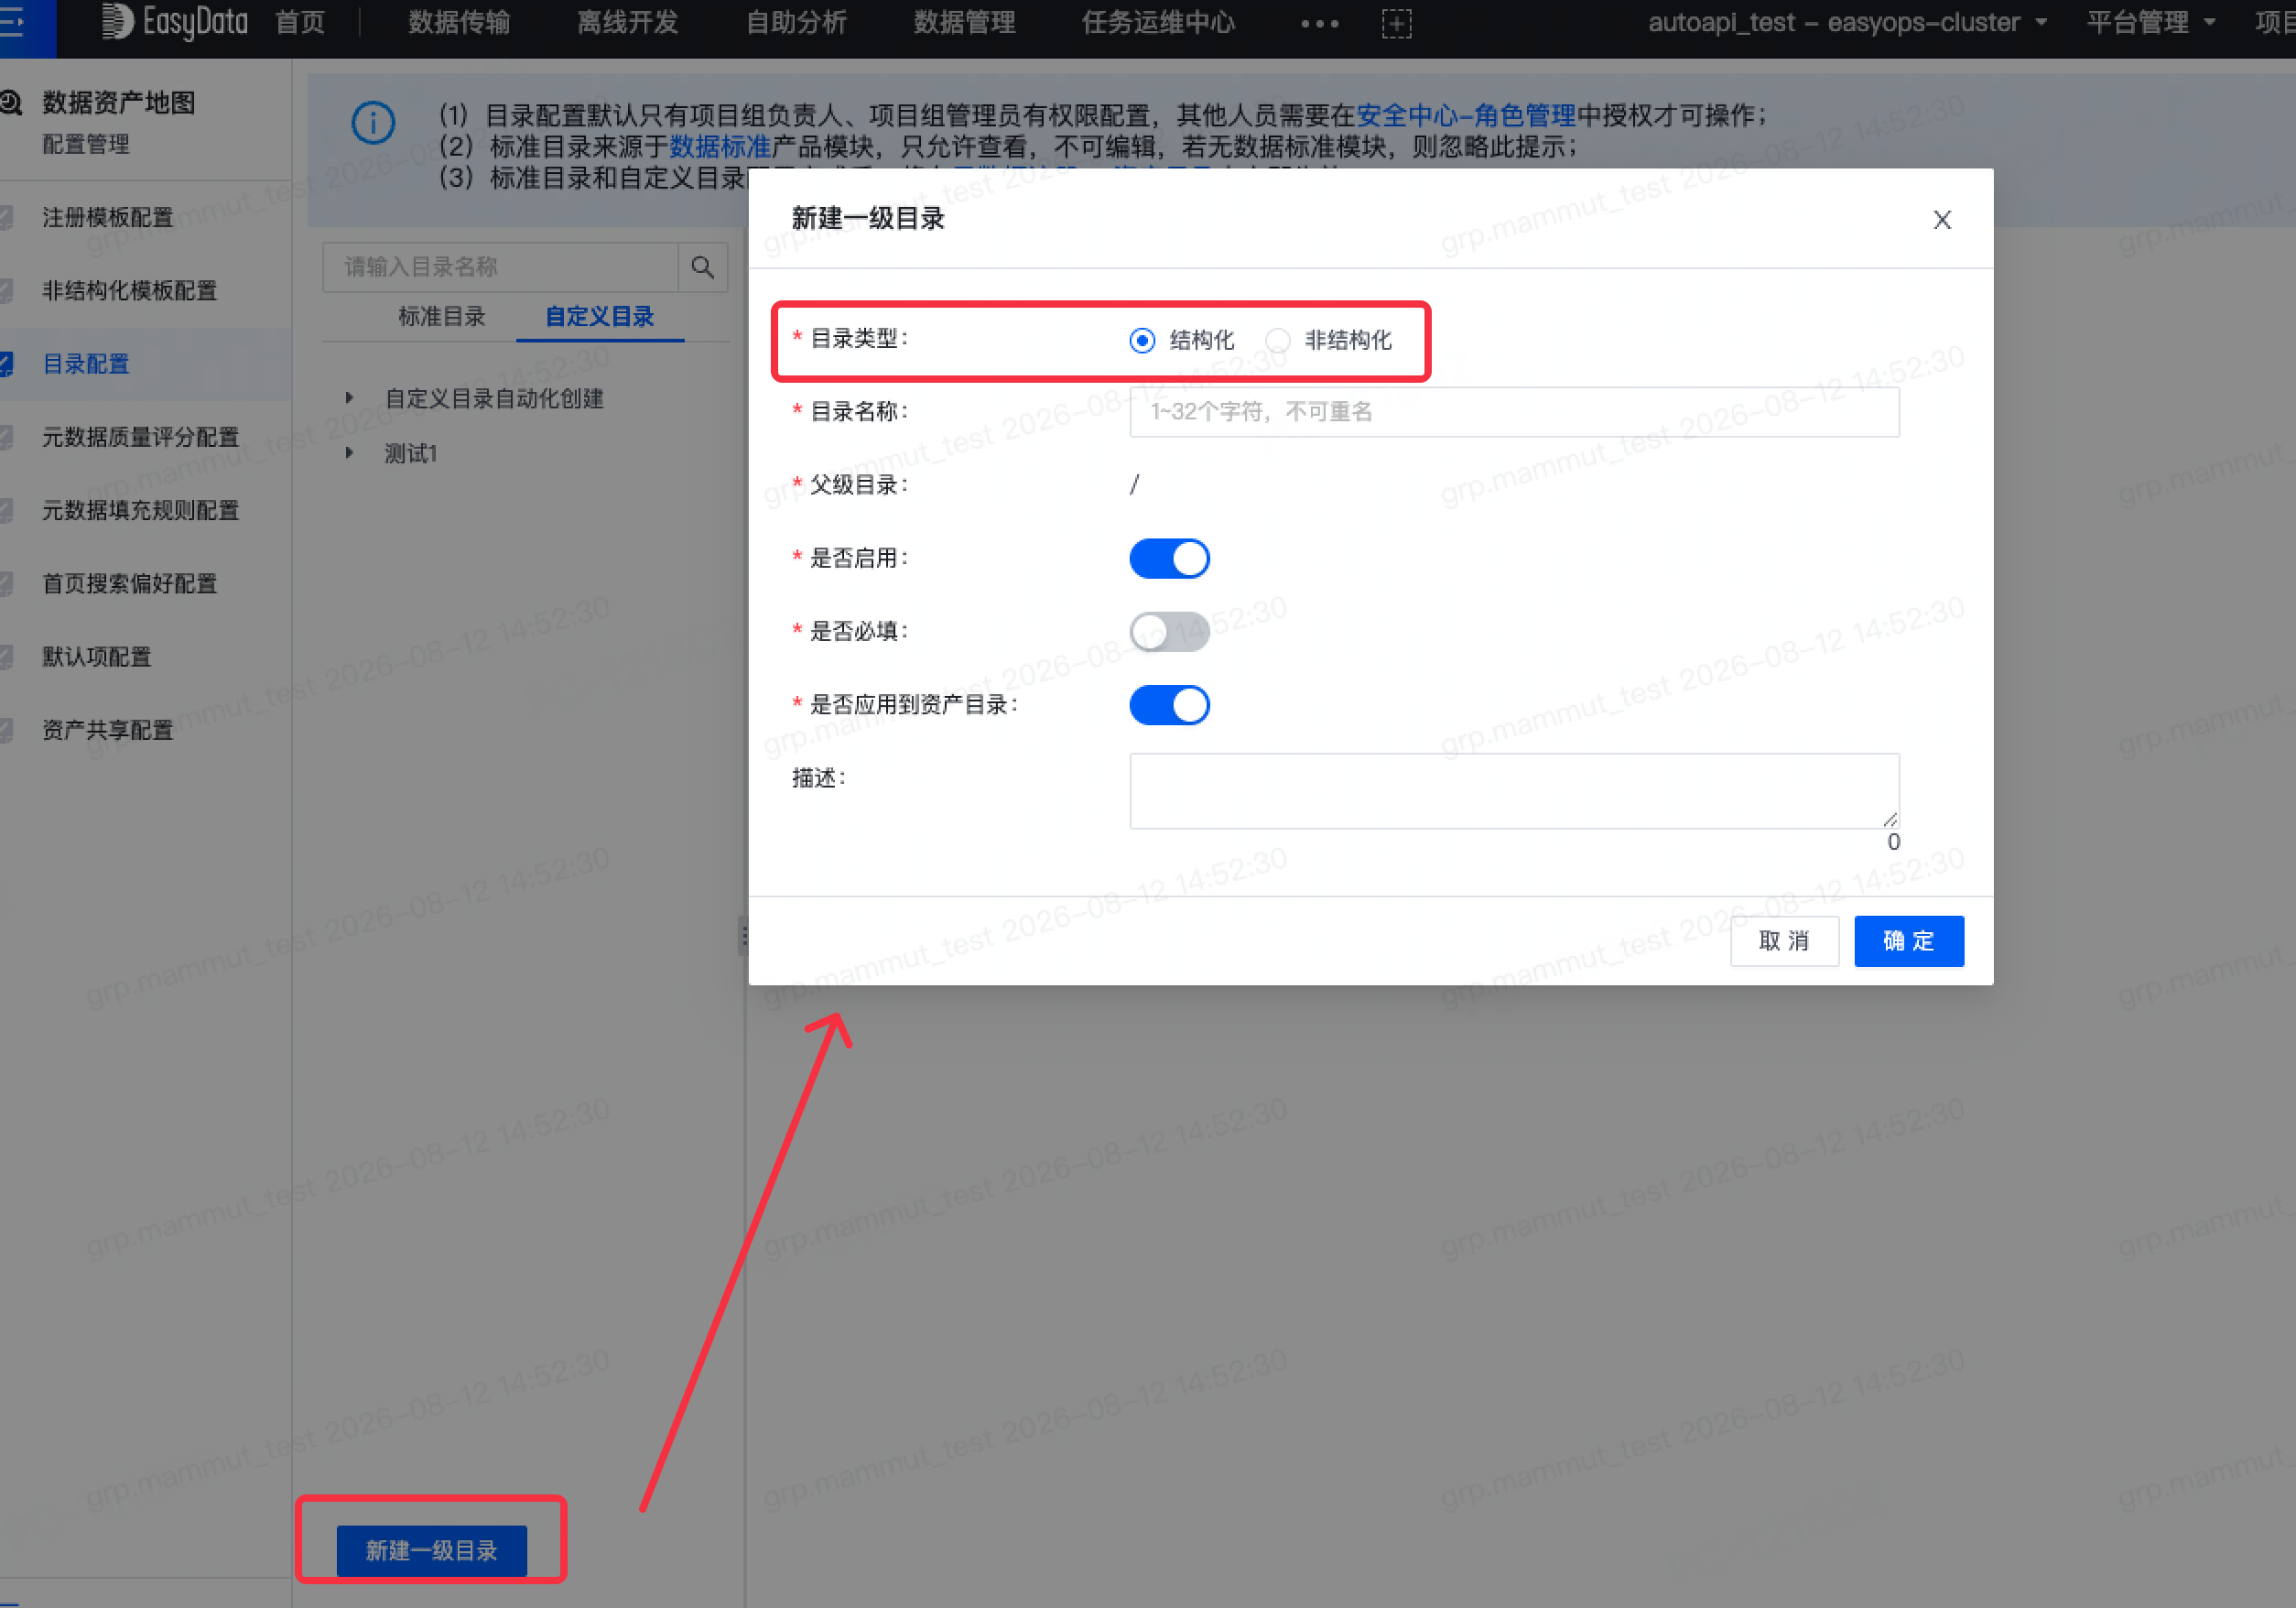Screen dimensions: 2296x1608
Task: Click the info circle icon
Action: pos(373,123)
